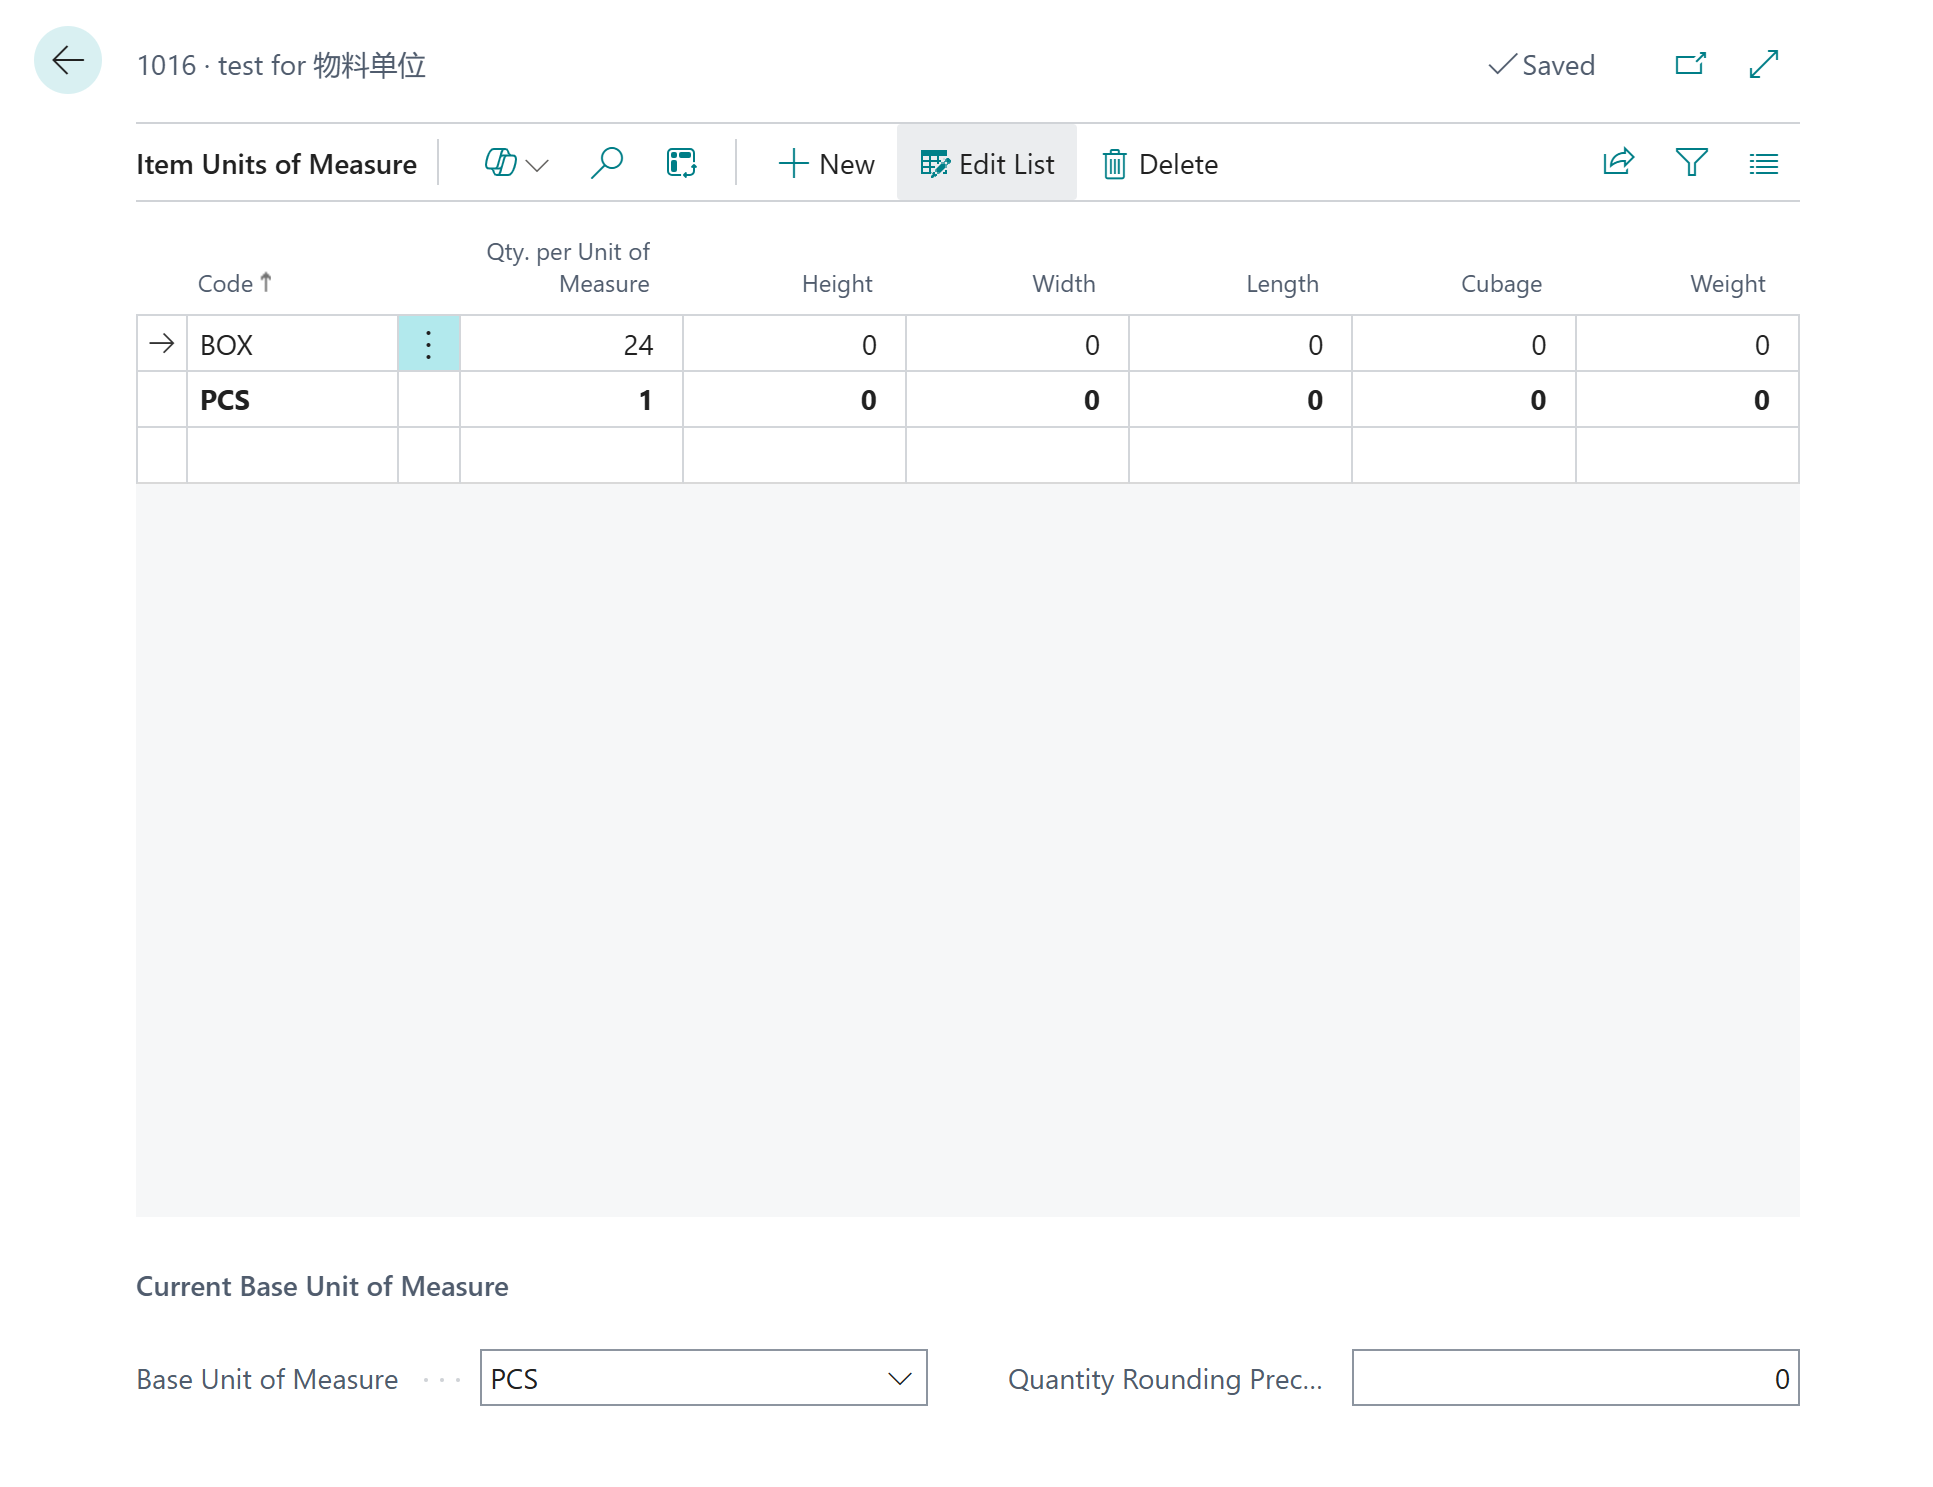This screenshot has width=1933, height=1487.
Task: Click the list view layout icon
Action: tap(1763, 163)
